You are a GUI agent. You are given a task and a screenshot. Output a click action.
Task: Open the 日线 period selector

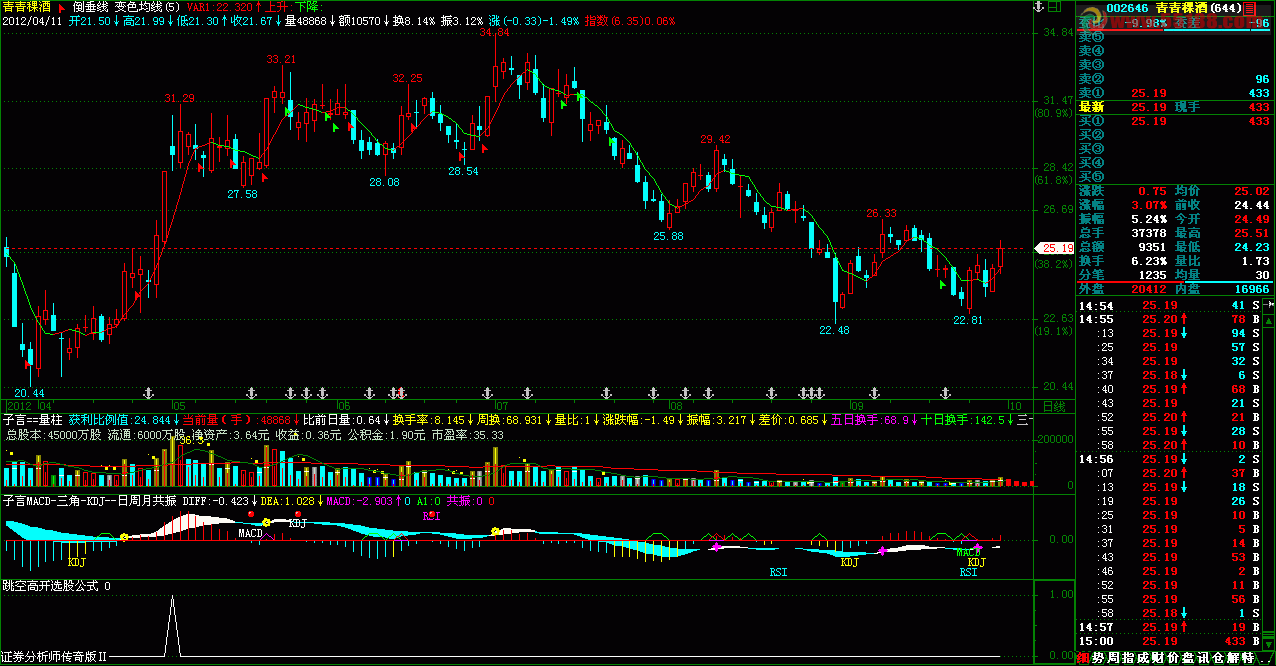click(x=1054, y=407)
